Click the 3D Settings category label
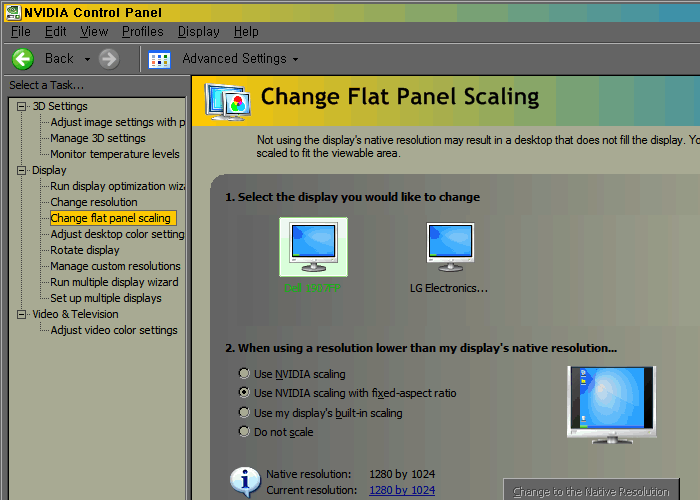This screenshot has width=700, height=500. click(60, 106)
